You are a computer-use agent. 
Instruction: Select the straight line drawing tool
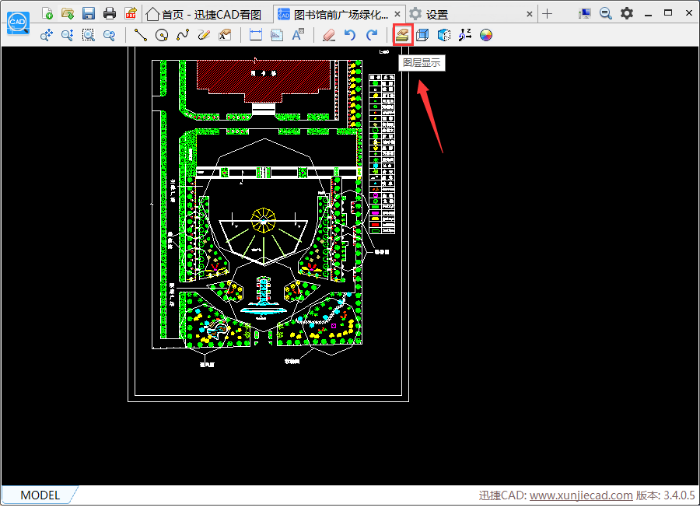point(140,35)
